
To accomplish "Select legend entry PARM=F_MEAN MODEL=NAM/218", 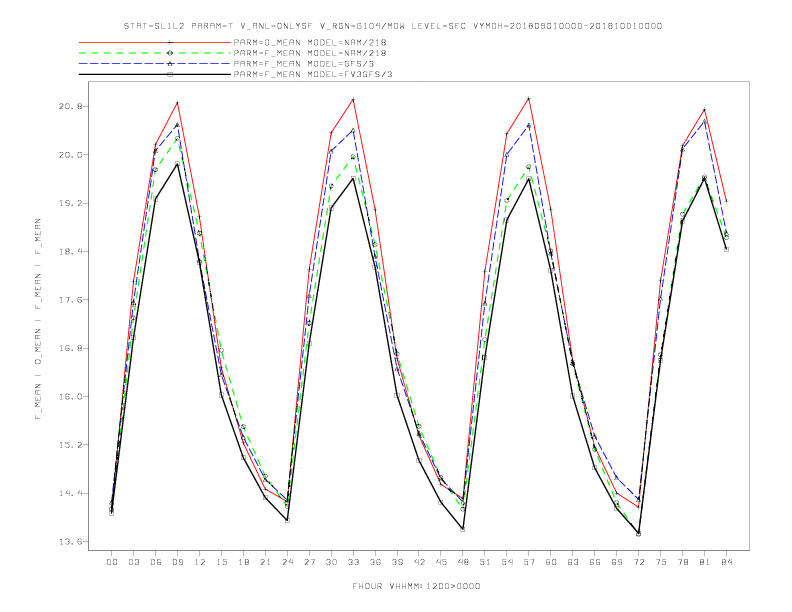I will (x=310, y=53).
